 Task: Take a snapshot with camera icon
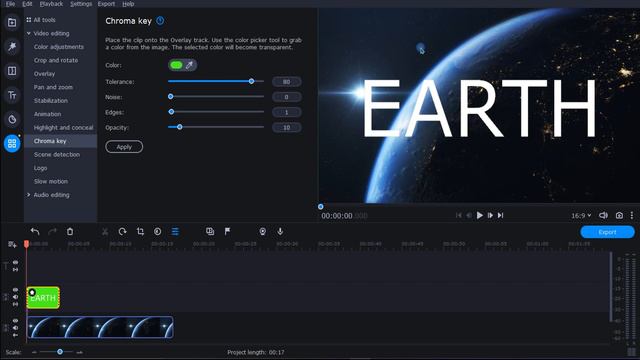619,215
